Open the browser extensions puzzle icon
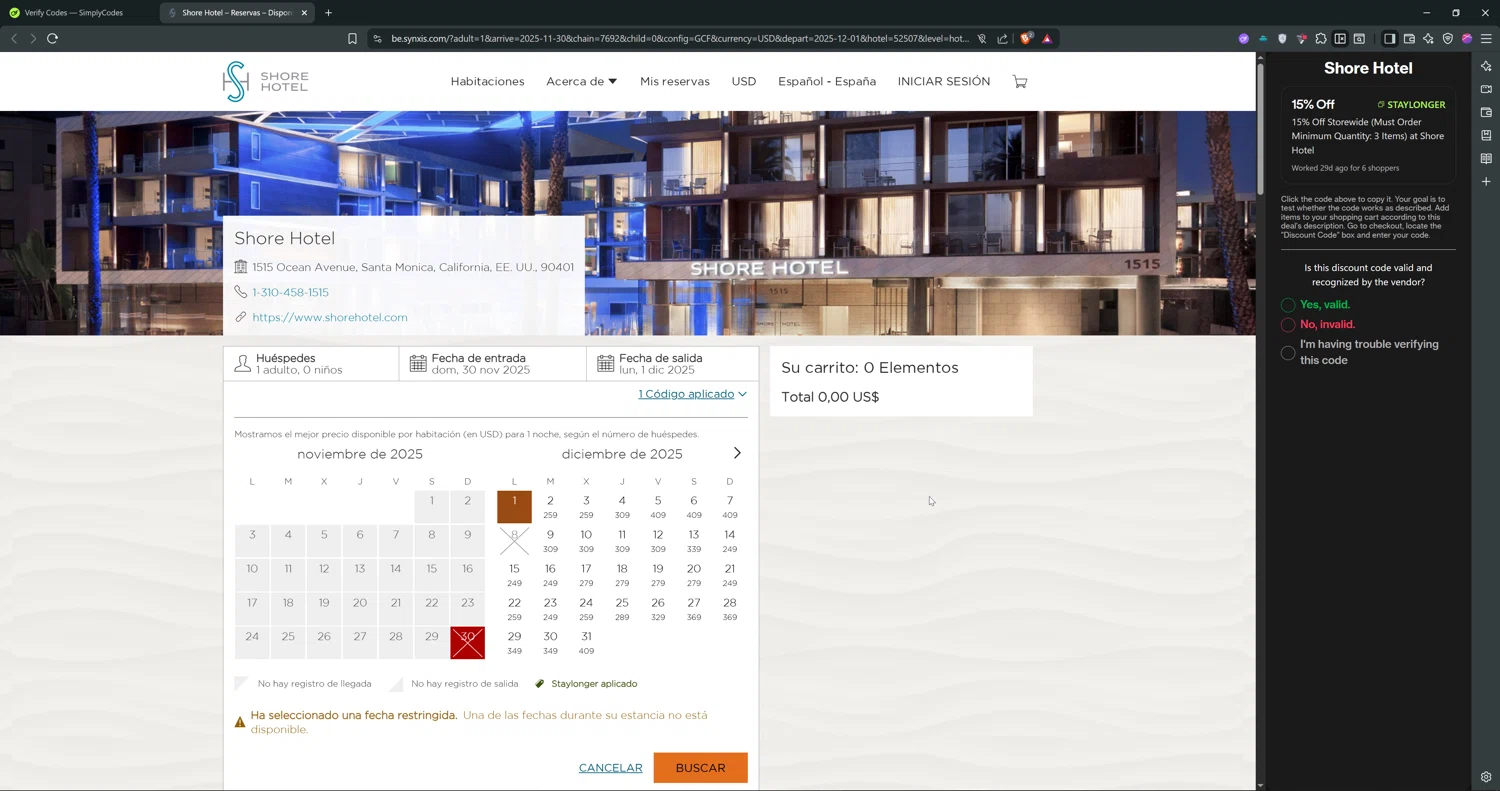This screenshot has width=1500, height=791. [x=1321, y=39]
